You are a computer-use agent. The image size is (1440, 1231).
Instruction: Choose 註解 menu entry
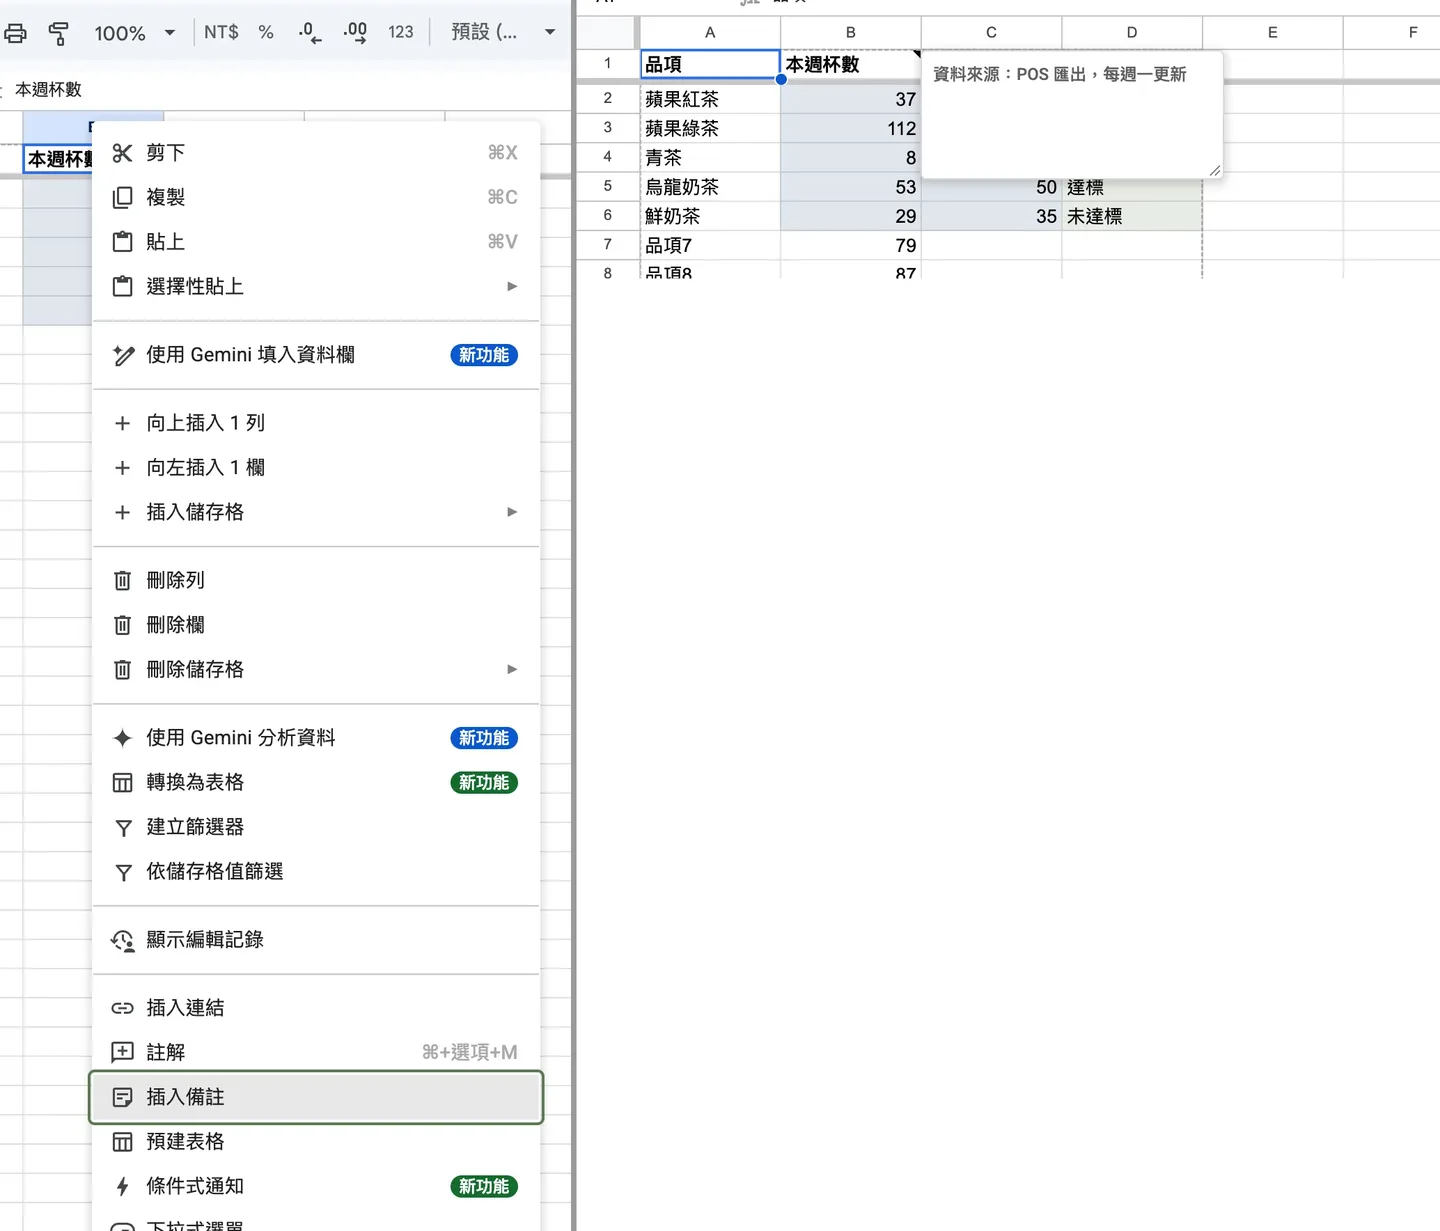(316, 1052)
